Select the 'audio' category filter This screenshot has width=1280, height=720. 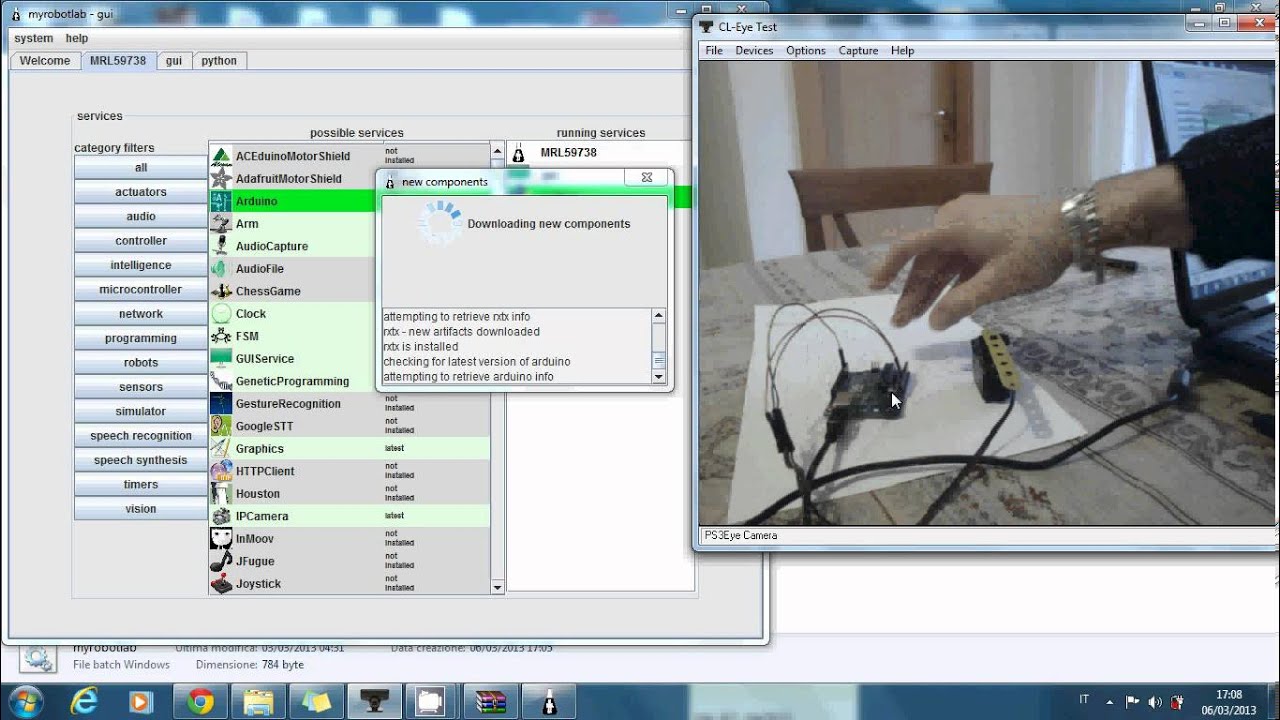[x=141, y=216]
